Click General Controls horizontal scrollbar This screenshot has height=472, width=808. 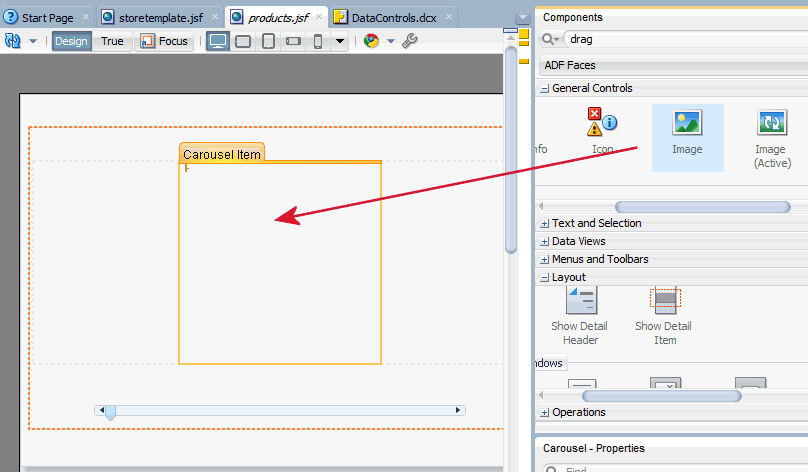pyautogui.click(x=702, y=207)
